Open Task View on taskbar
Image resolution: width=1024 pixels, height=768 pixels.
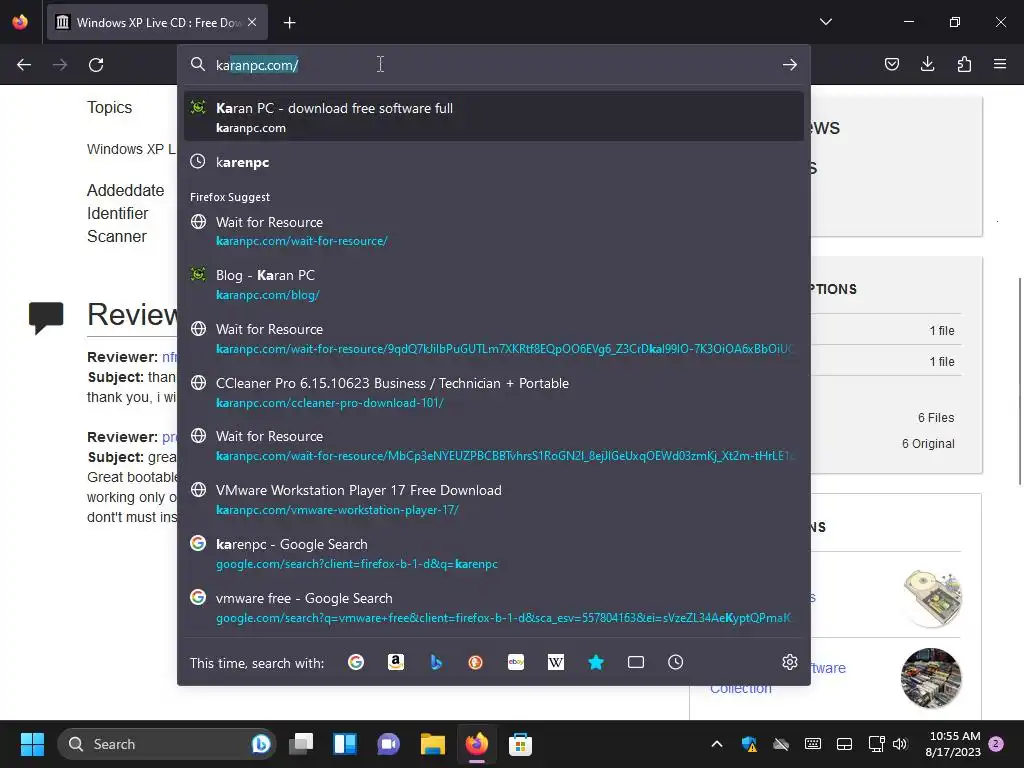301,744
